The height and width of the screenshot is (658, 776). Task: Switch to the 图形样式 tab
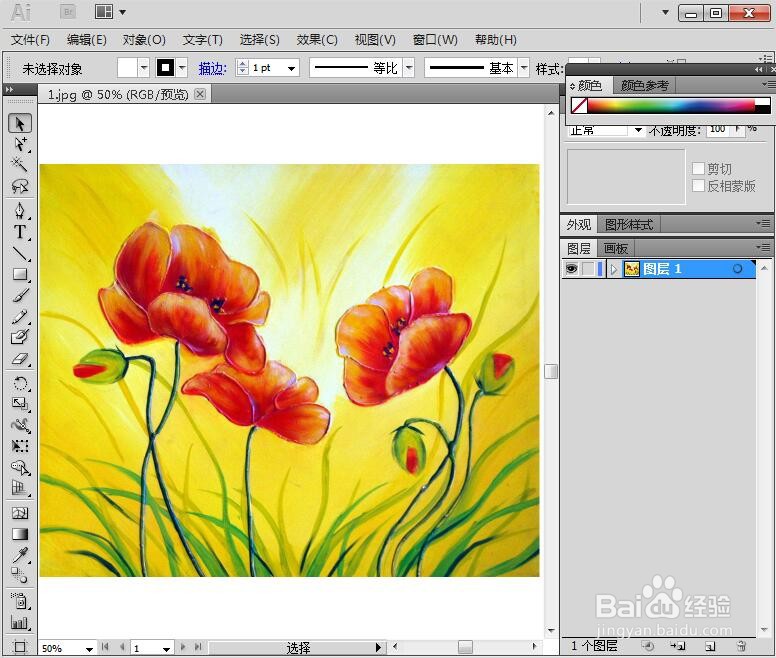[629, 225]
